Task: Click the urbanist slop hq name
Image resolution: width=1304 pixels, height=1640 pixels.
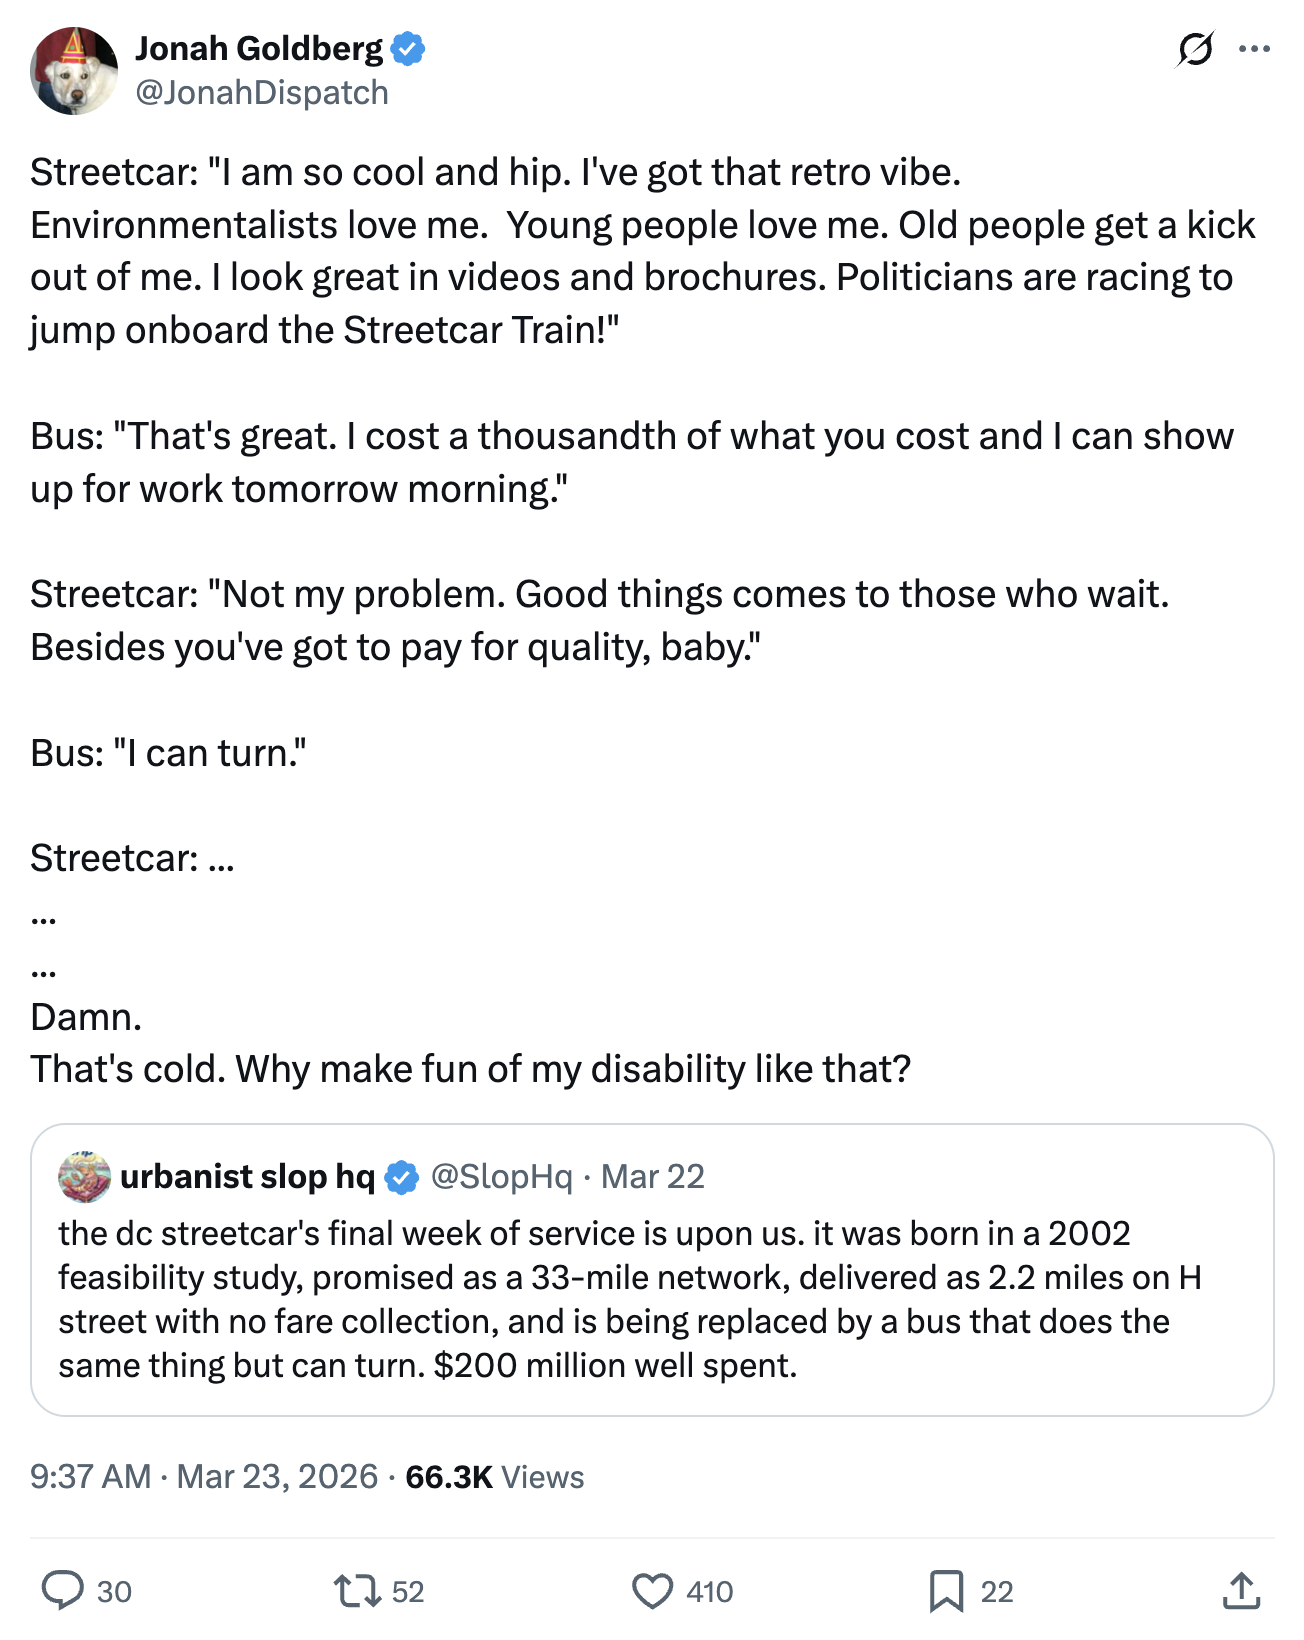Action: point(247,1177)
